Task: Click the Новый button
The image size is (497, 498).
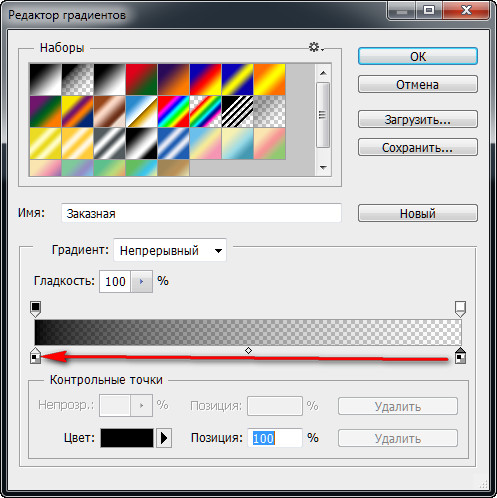Action: point(418,213)
